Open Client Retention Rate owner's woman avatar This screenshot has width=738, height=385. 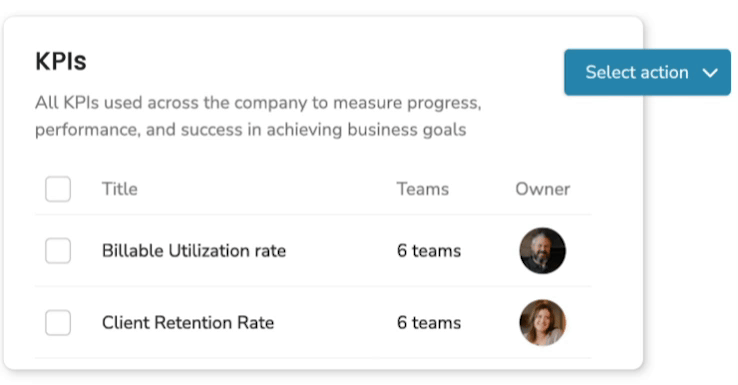pos(542,322)
